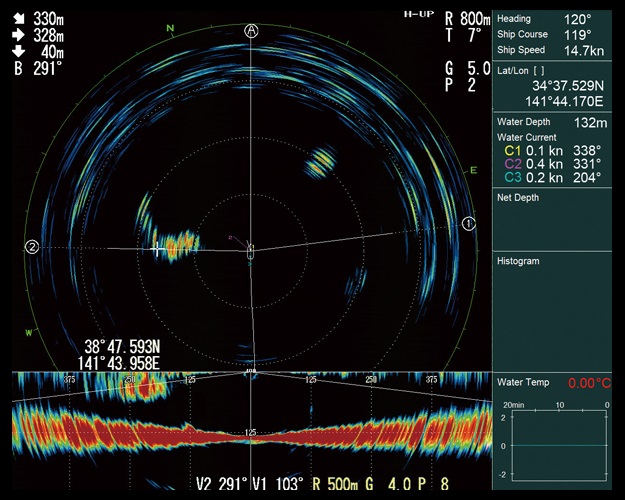Select the circled A heading marker
The width and height of the screenshot is (625, 500).
tap(251, 31)
